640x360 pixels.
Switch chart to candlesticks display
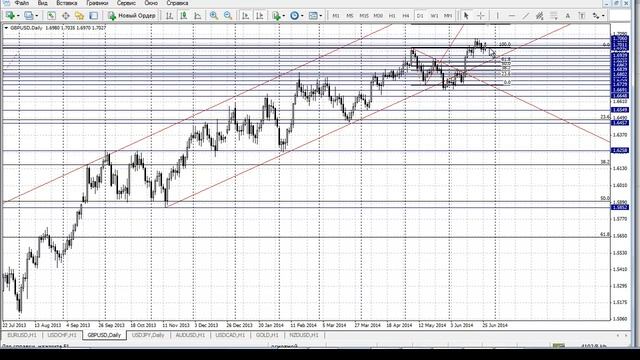pyautogui.click(x=184, y=16)
